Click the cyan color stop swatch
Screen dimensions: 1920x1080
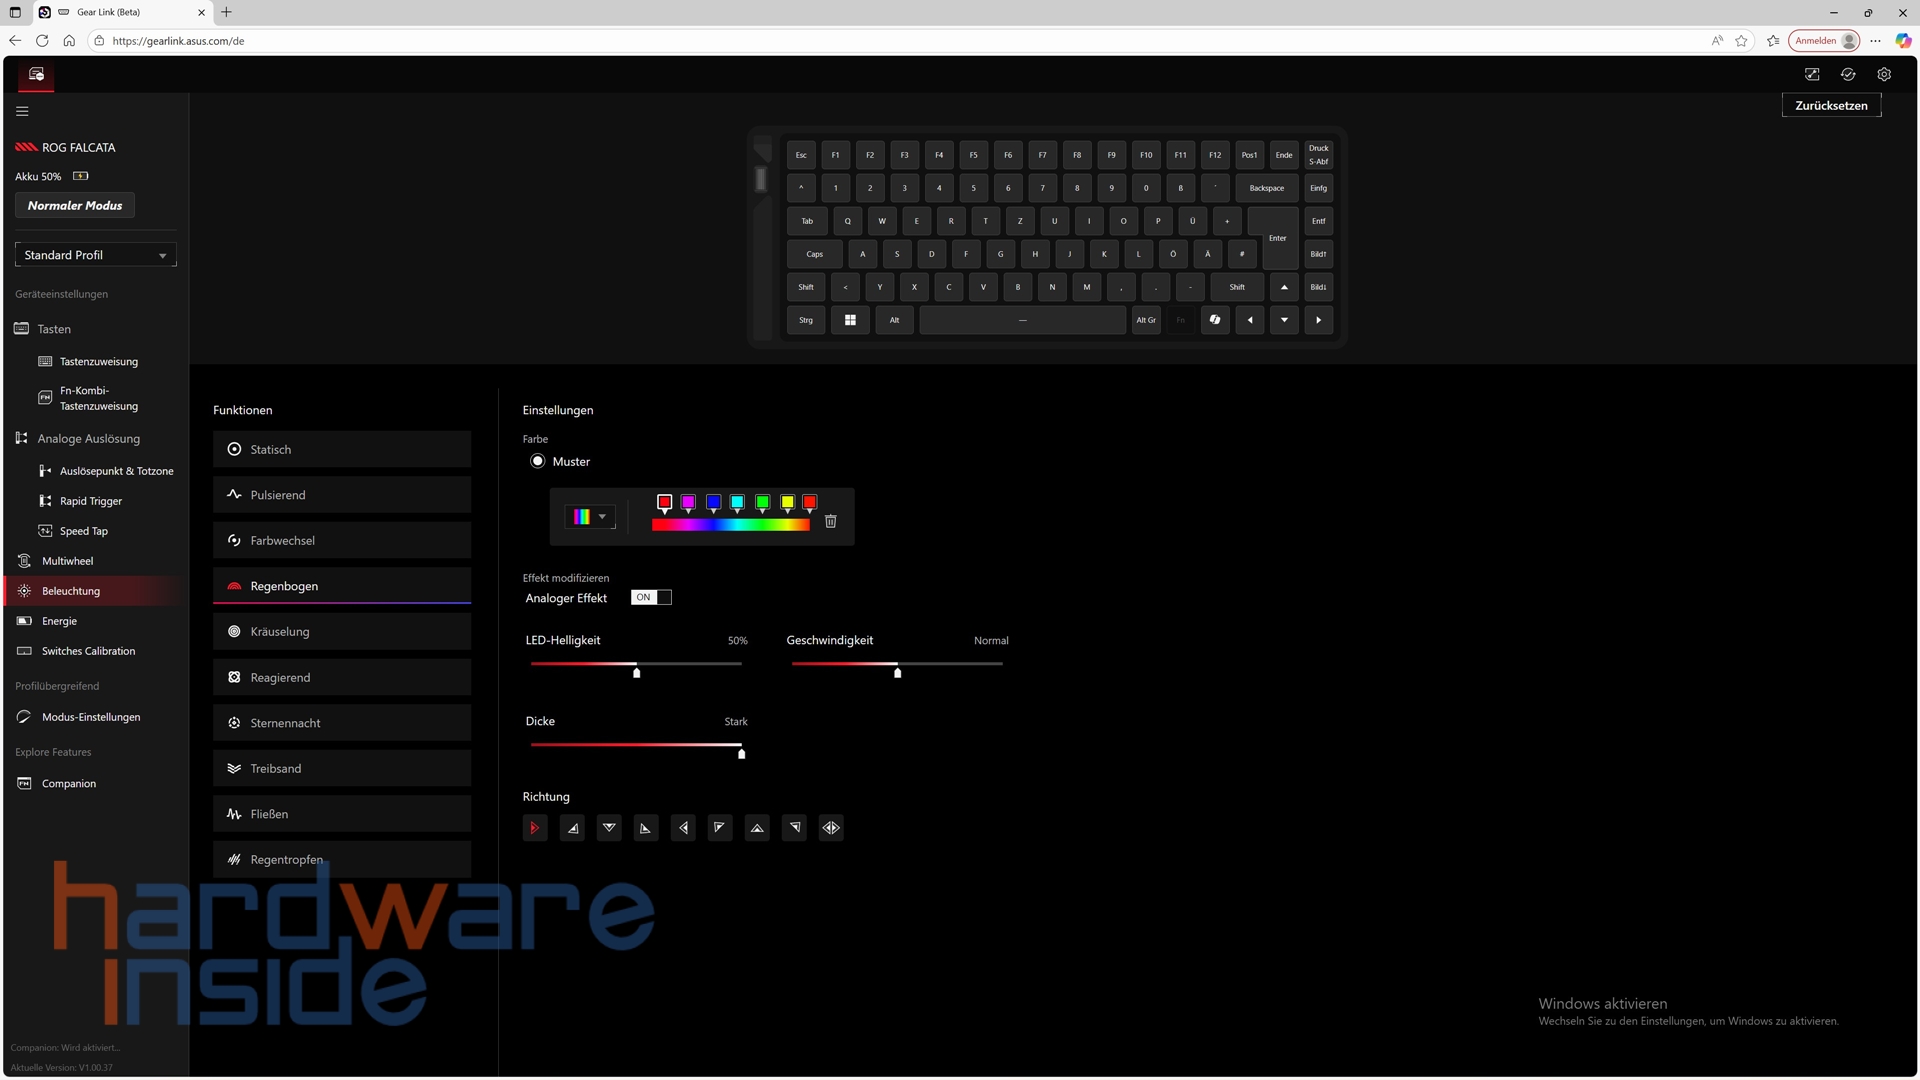point(737,502)
